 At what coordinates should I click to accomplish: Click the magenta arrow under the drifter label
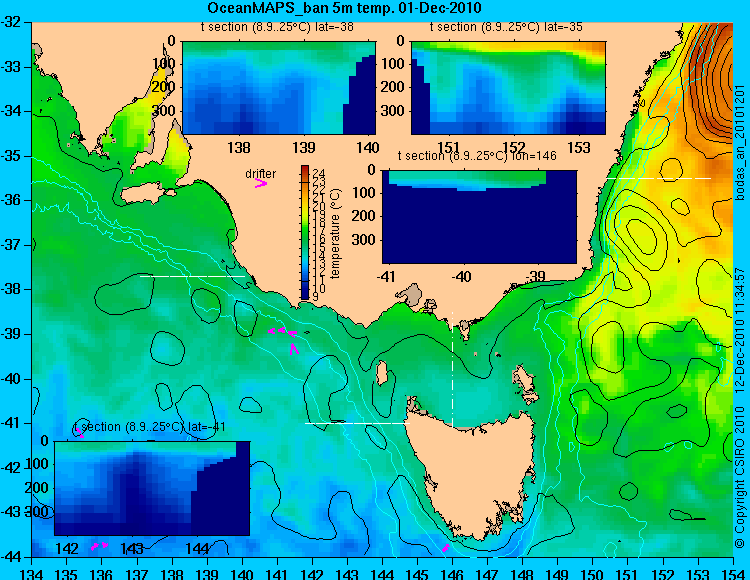[x=261, y=184]
